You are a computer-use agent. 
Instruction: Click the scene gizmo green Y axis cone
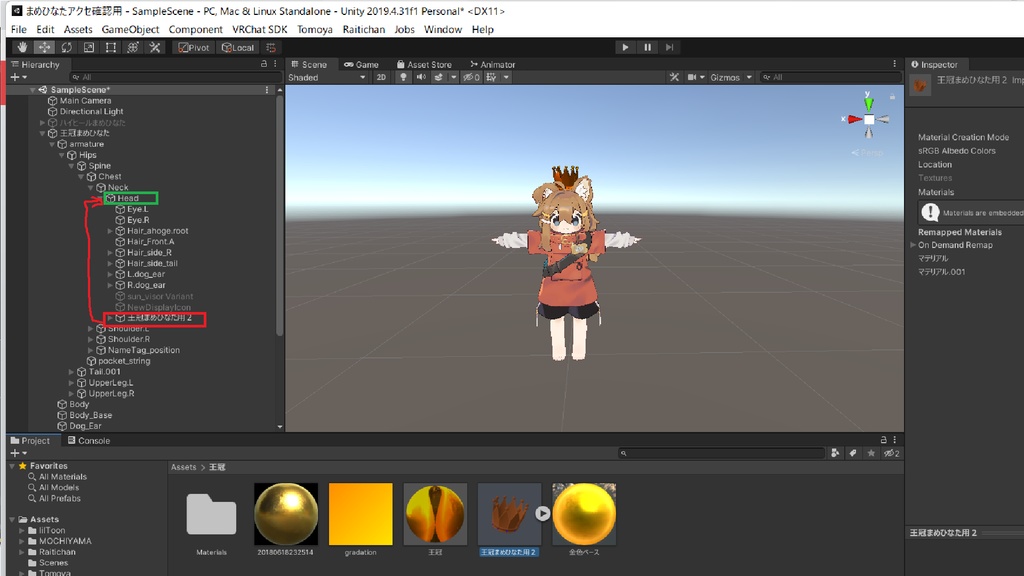point(869,103)
